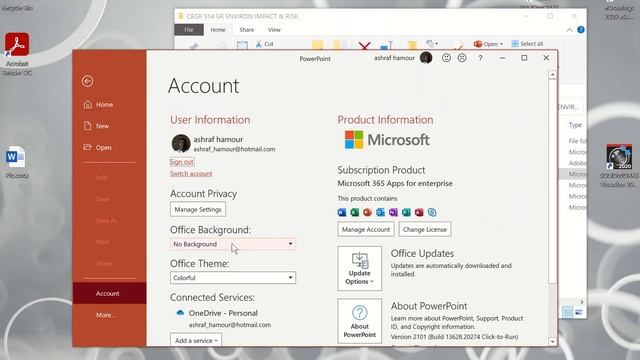Select the Account item in the sidebar

(109, 293)
